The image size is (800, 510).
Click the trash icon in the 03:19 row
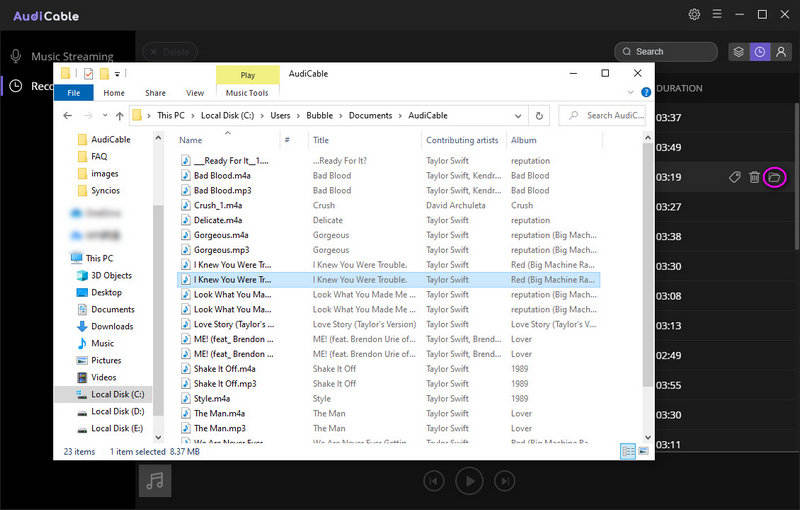(x=754, y=177)
